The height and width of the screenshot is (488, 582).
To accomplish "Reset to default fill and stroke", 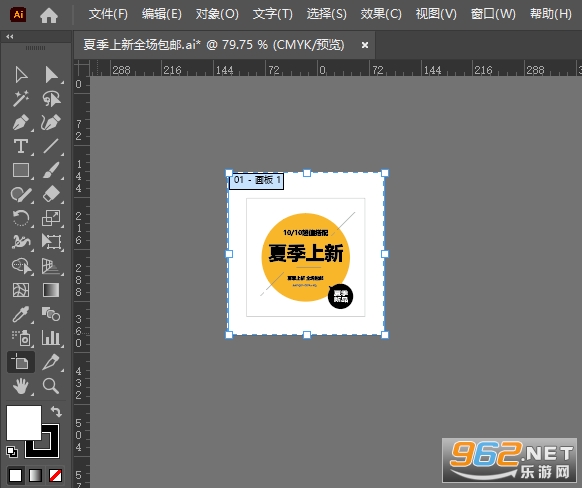I will click(12, 452).
